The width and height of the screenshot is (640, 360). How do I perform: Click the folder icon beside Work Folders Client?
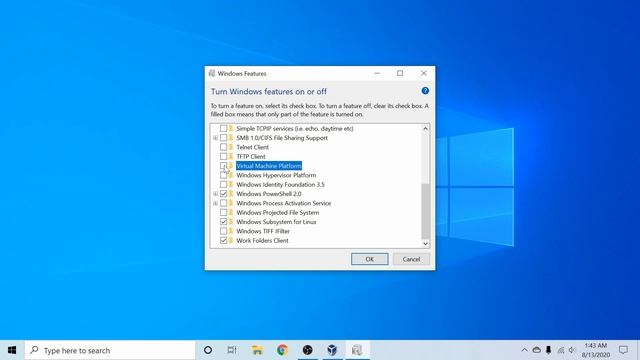pos(231,240)
